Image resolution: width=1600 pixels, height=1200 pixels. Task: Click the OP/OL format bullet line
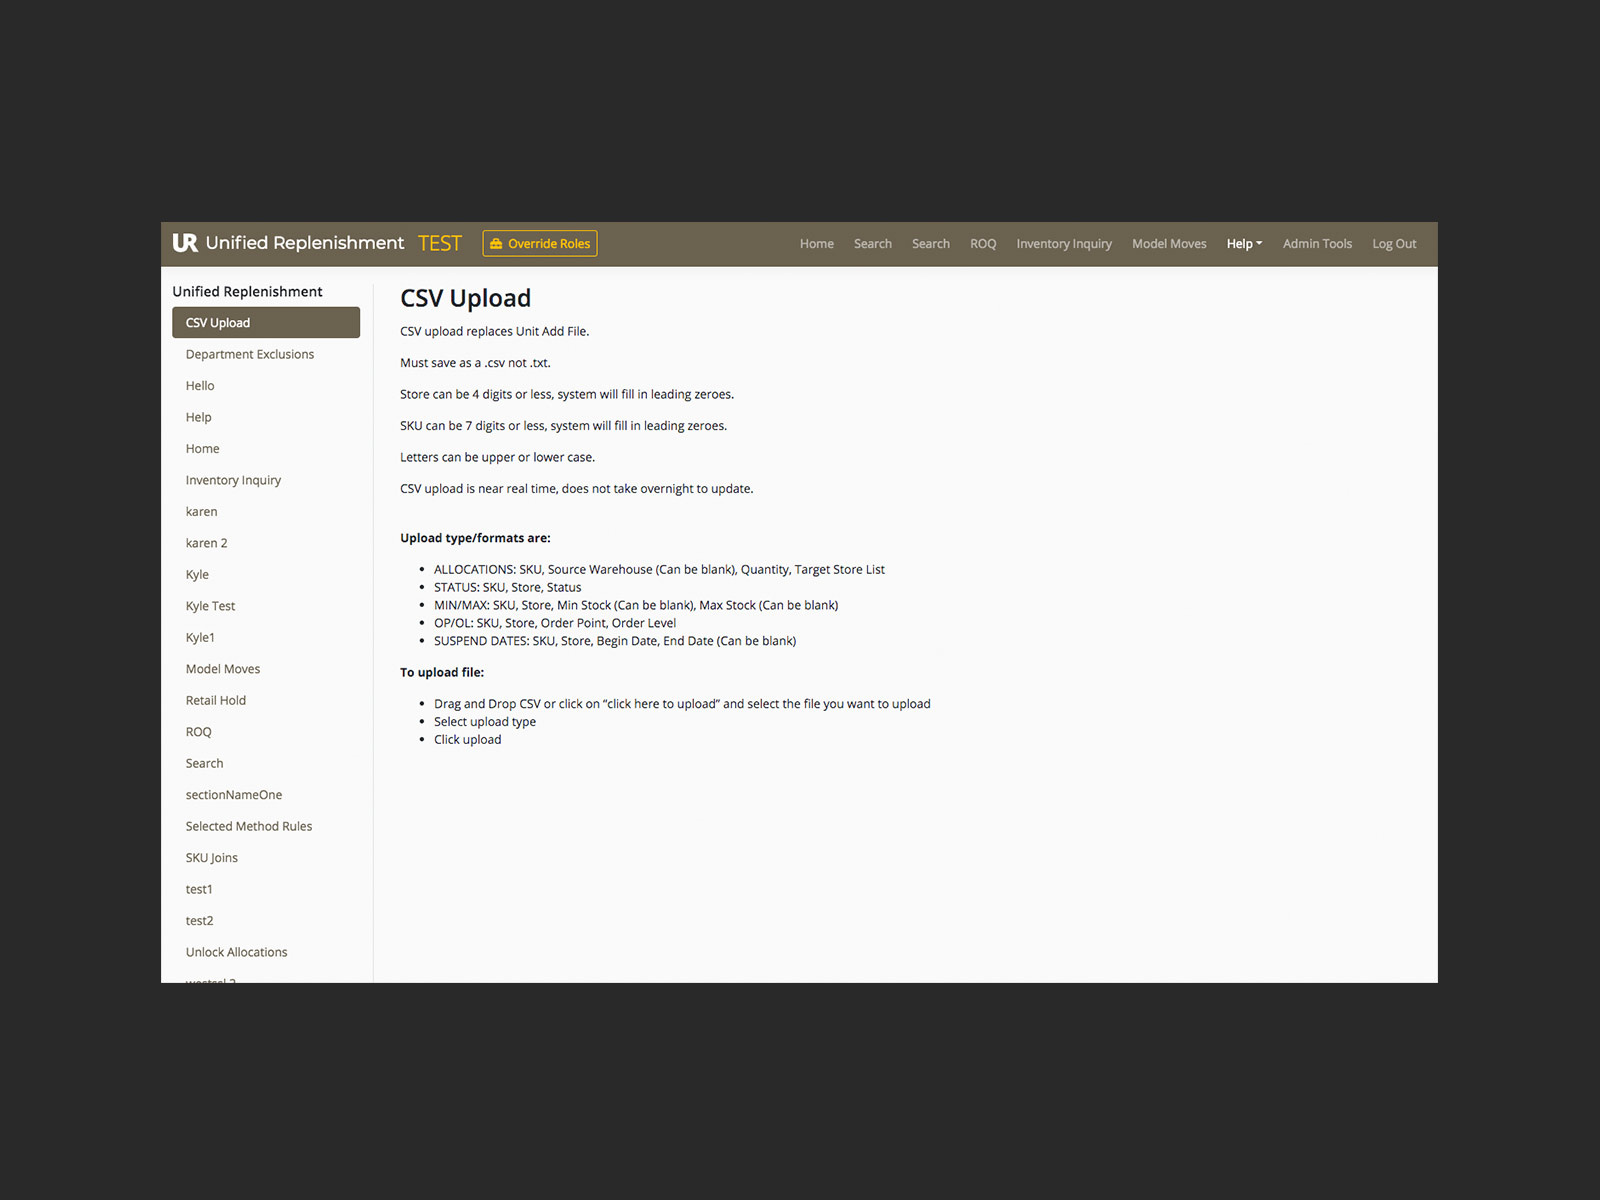coord(555,624)
